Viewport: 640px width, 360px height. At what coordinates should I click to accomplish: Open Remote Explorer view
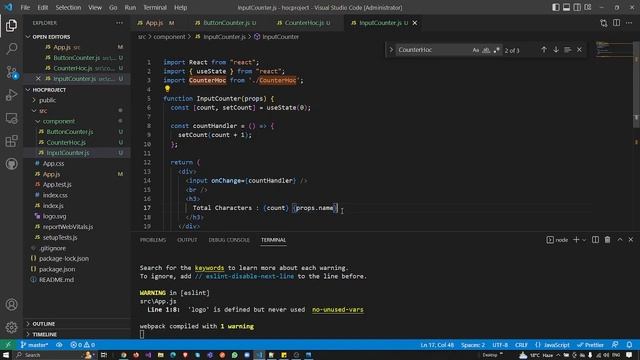pyautogui.click(x=11, y=118)
